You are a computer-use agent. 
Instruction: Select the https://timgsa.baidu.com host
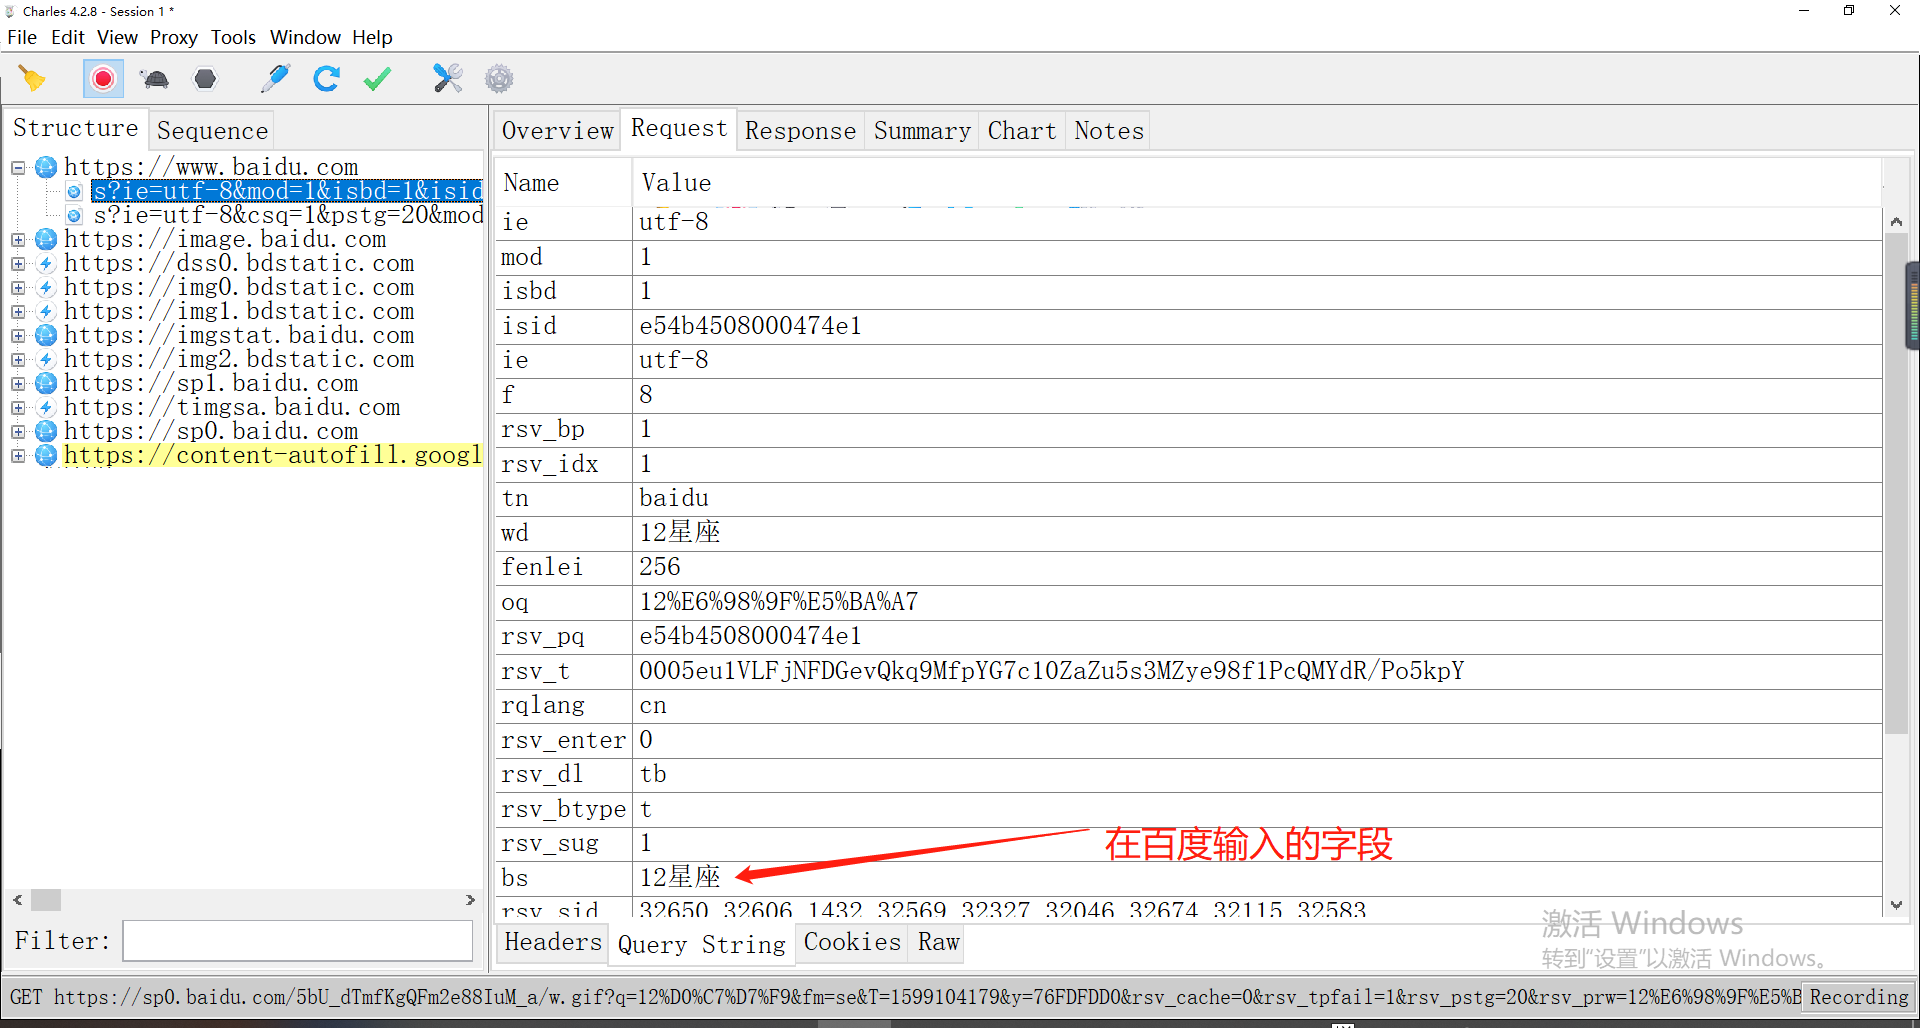tap(232, 408)
